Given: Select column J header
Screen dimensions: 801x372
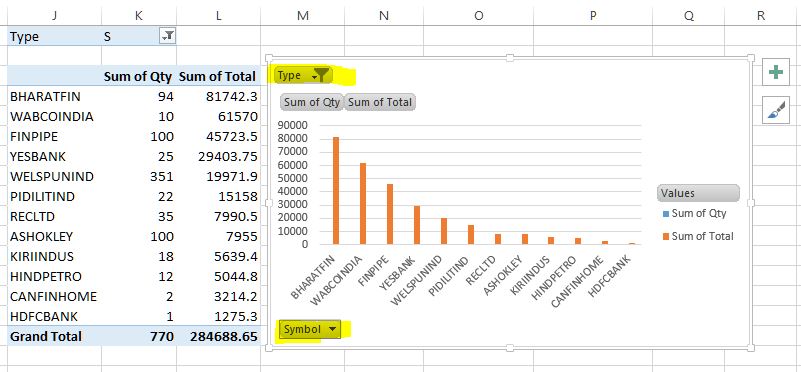Looking at the screenshot, I should pos(55,15).
